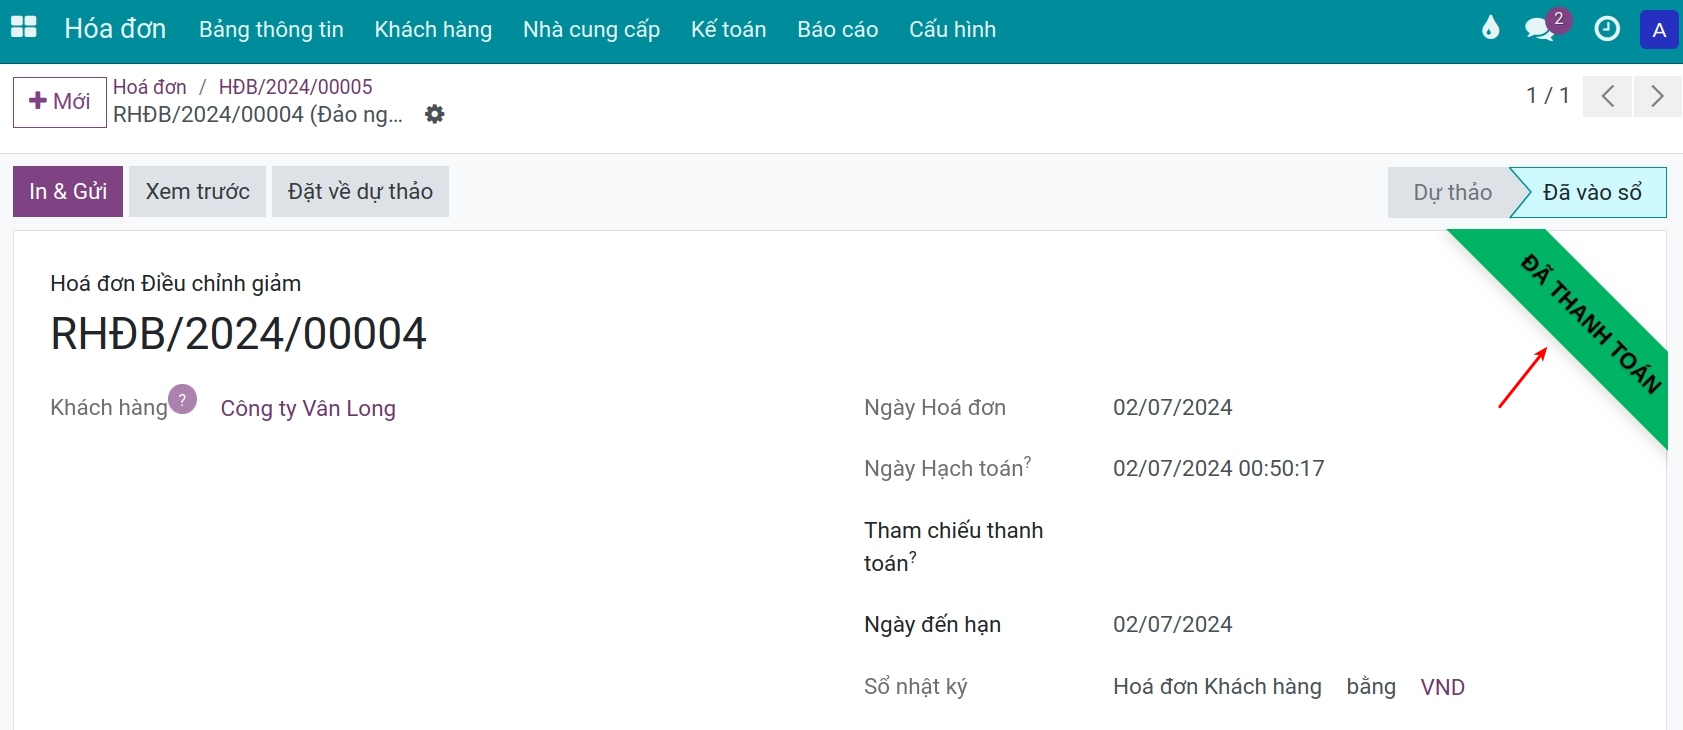
Task: Click the RHĐB/2024/00004 invoice number heading
Action: click(238, 333)
